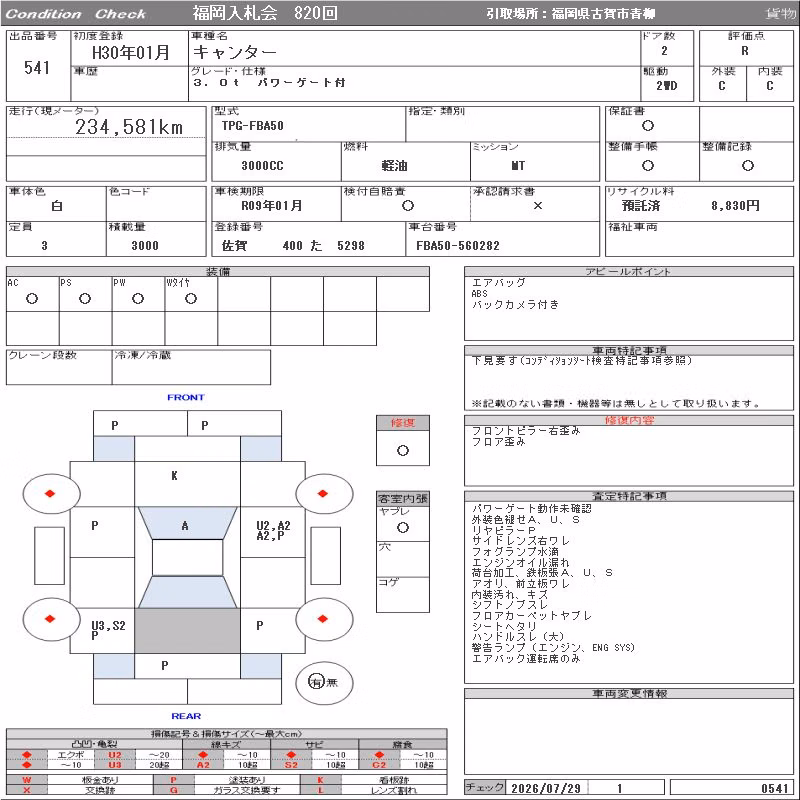
Task: Click the tire oval beside the U3,S2 panel
Action: (x=51, y=619)
